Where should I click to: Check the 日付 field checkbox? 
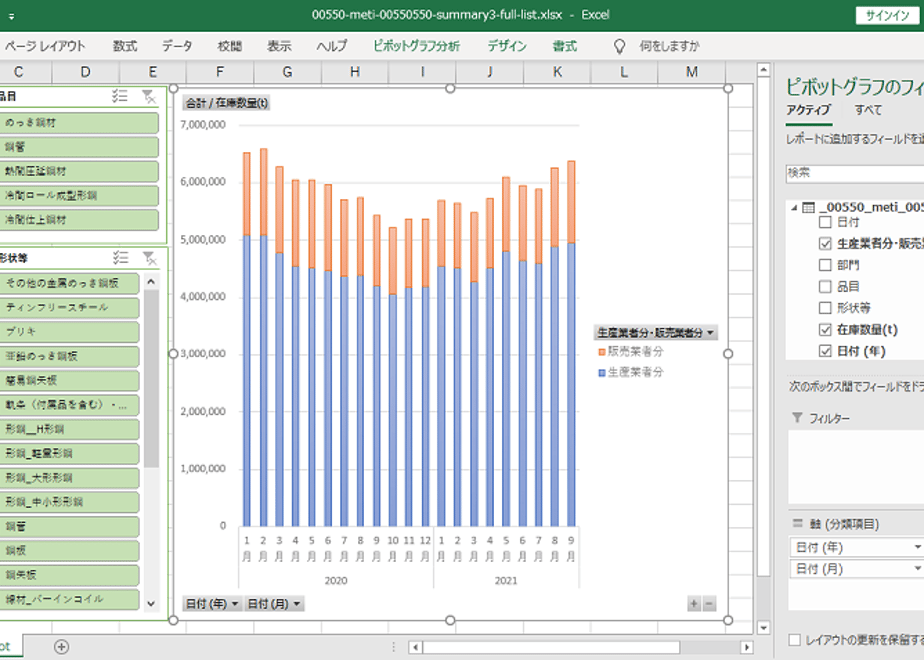(825, 222)
